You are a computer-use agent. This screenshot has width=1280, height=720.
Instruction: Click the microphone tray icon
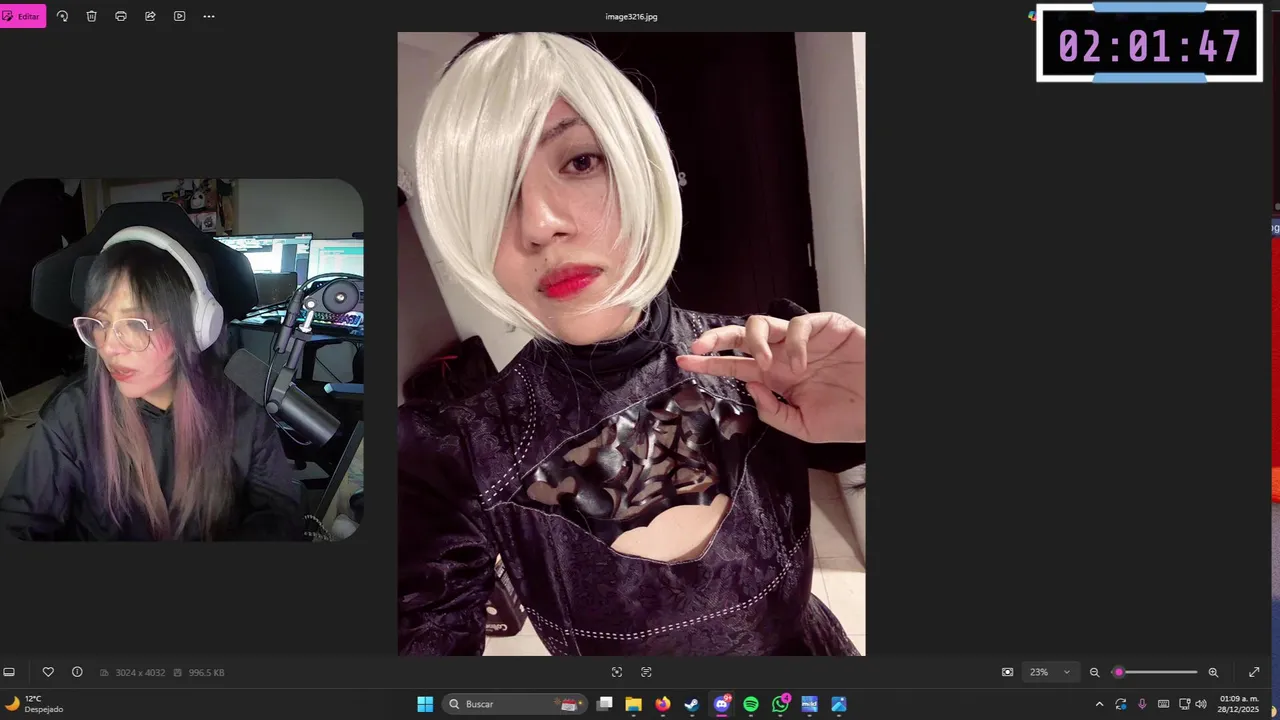[x=1142, y=704]
